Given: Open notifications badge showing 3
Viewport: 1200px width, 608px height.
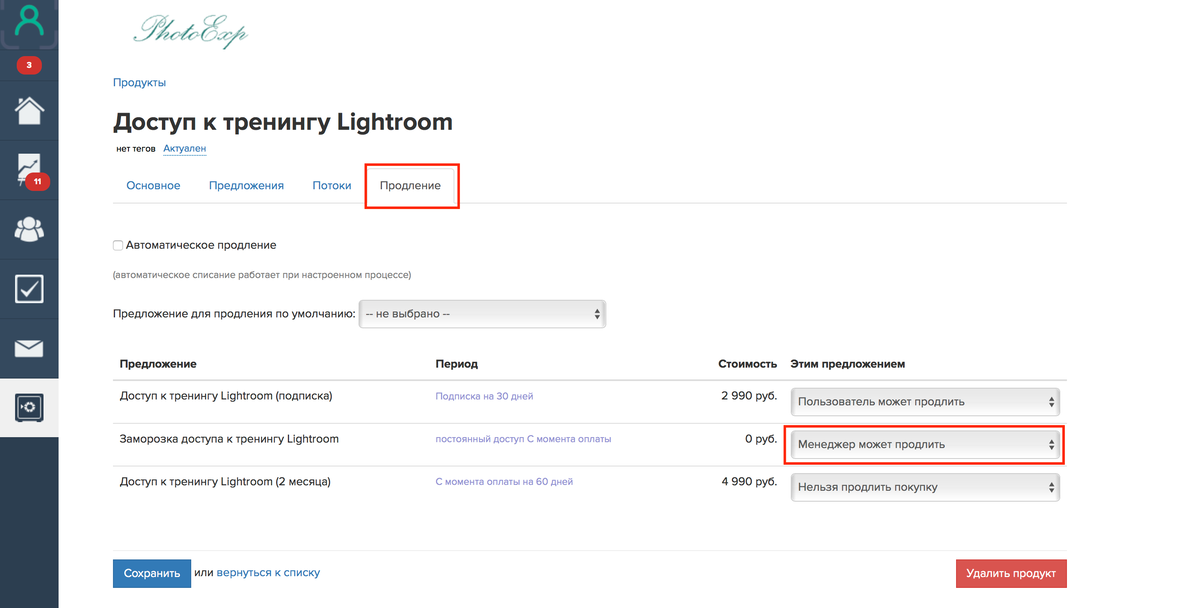Looking at the screenshot, I should [x=29, y=65].
